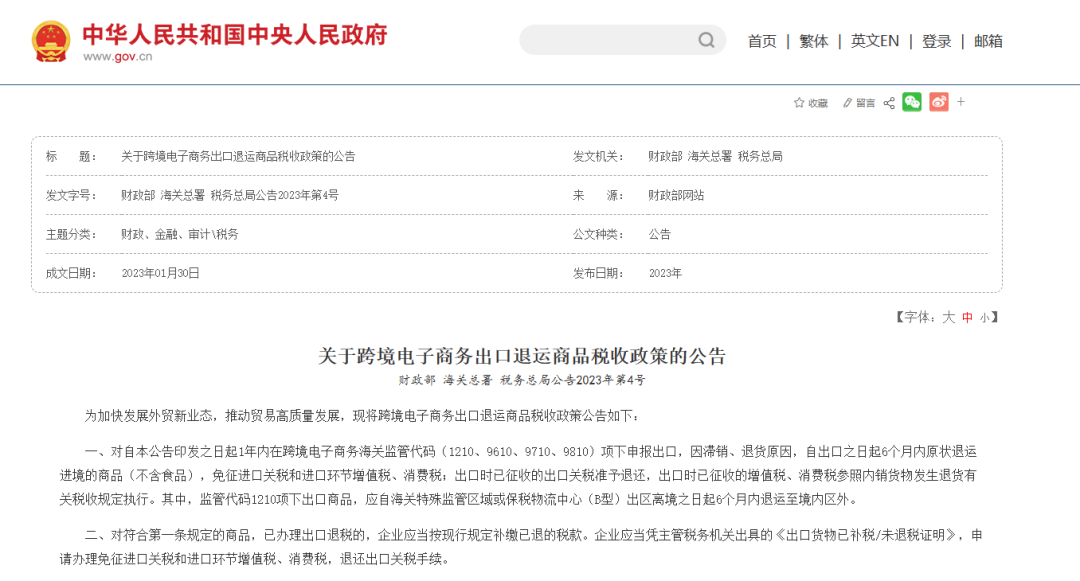Click the 来源 field label

tap(598, 196)
